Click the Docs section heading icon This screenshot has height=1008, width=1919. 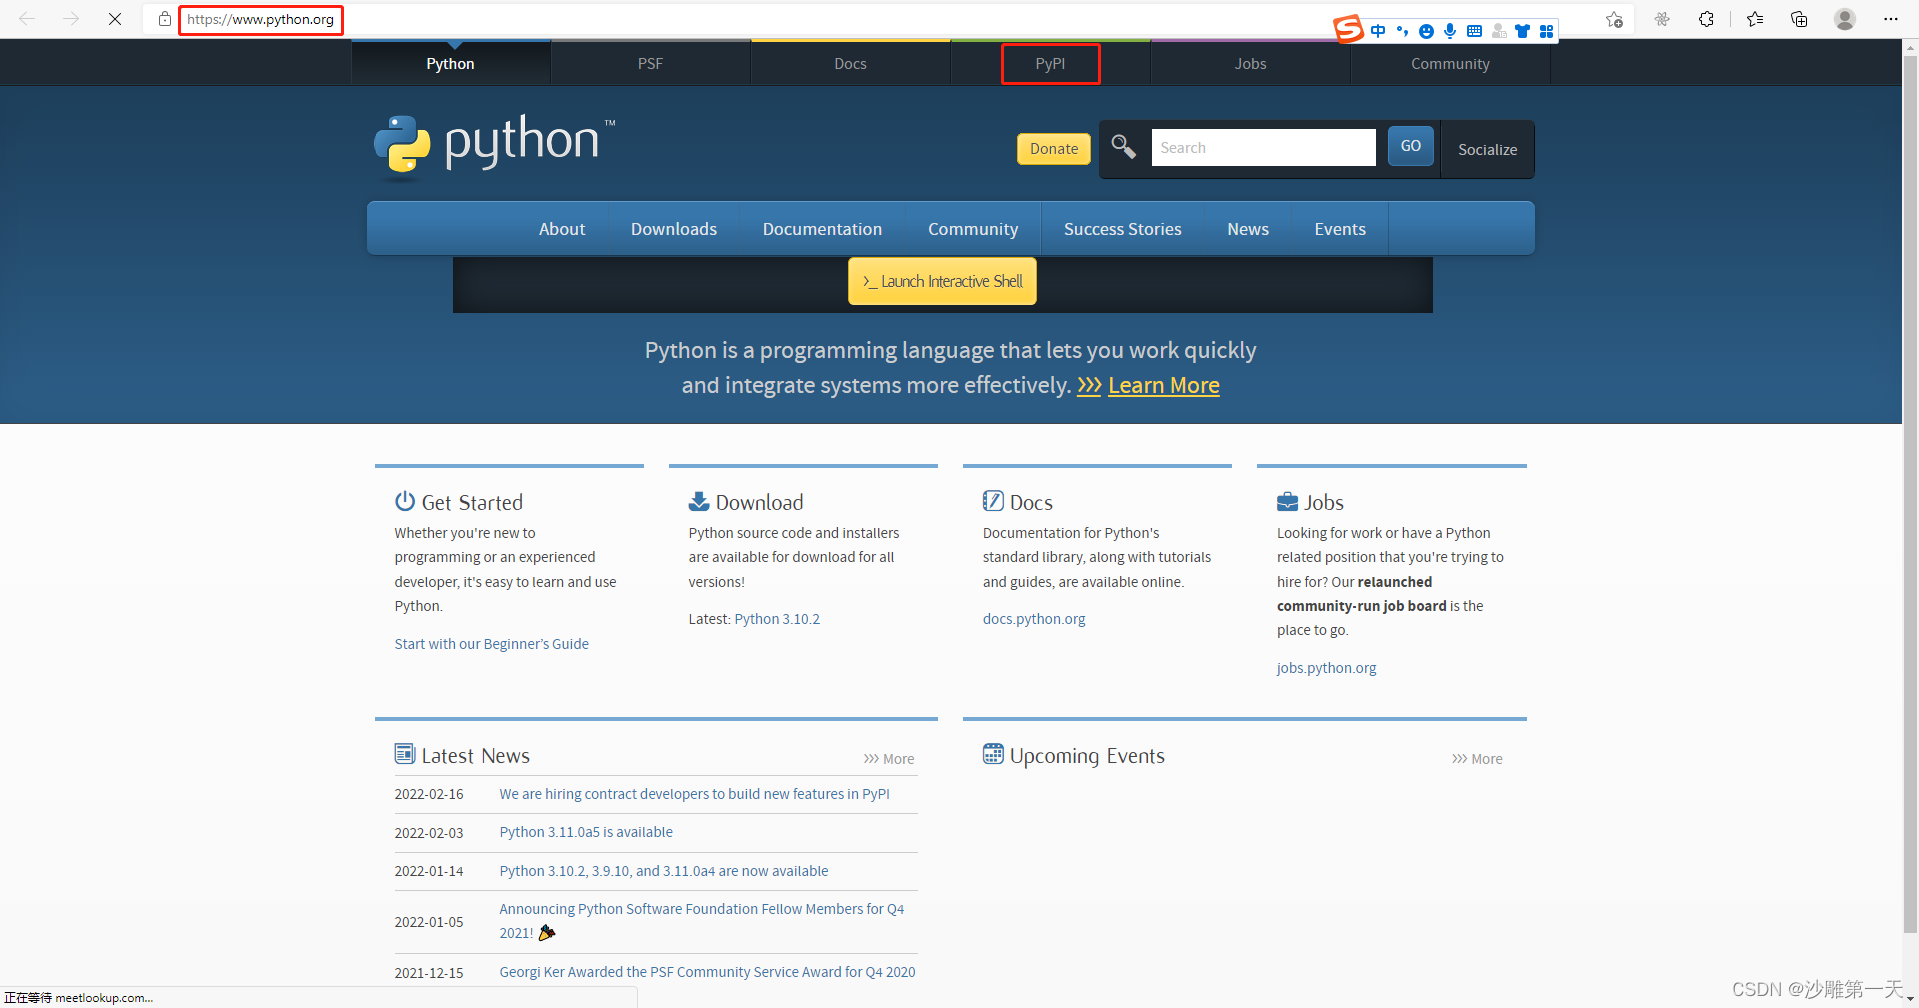[x=993, y=501]
